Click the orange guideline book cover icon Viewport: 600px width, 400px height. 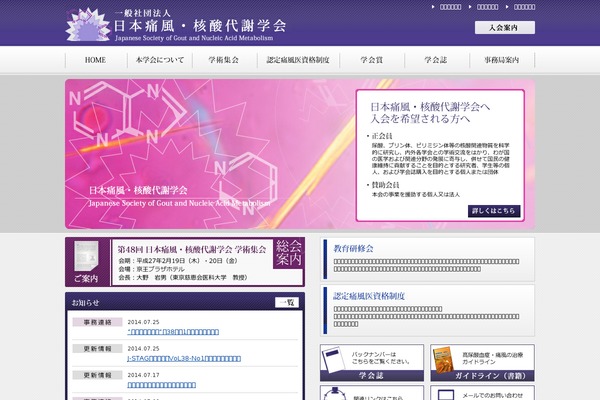[x=444, y=359]
